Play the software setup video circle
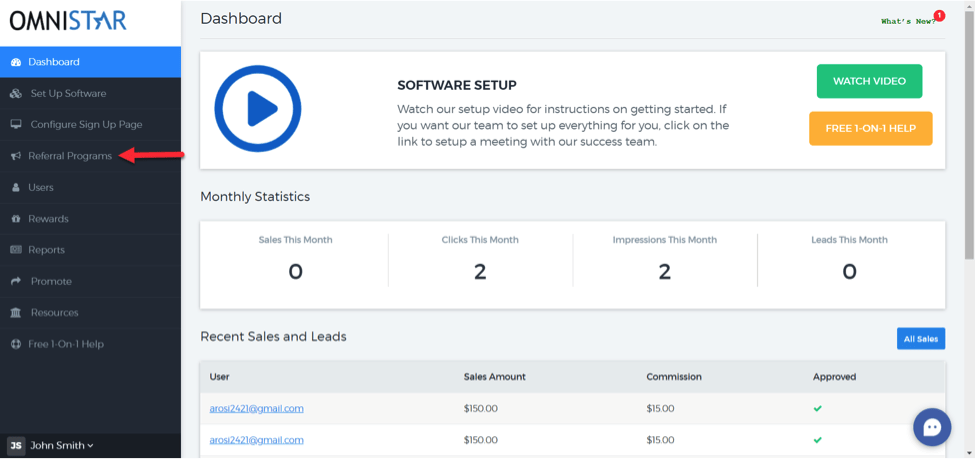The width and height of the screenshot is (975, 459). [257, 109]
